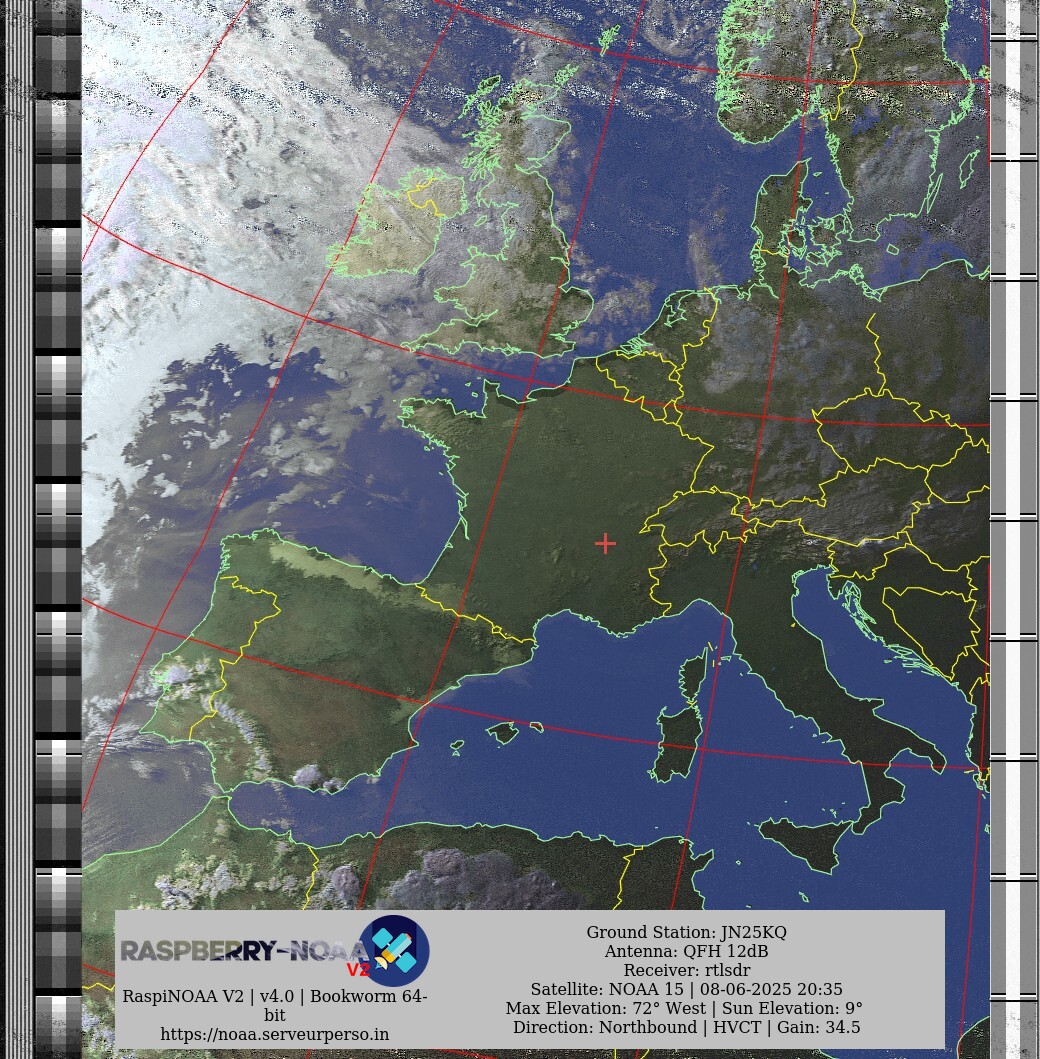Viewport: 1040px width, 1059px height.
Task: Click the Raspberry-NOAA V2 satellite logo icon
Action: pos(394,951)
